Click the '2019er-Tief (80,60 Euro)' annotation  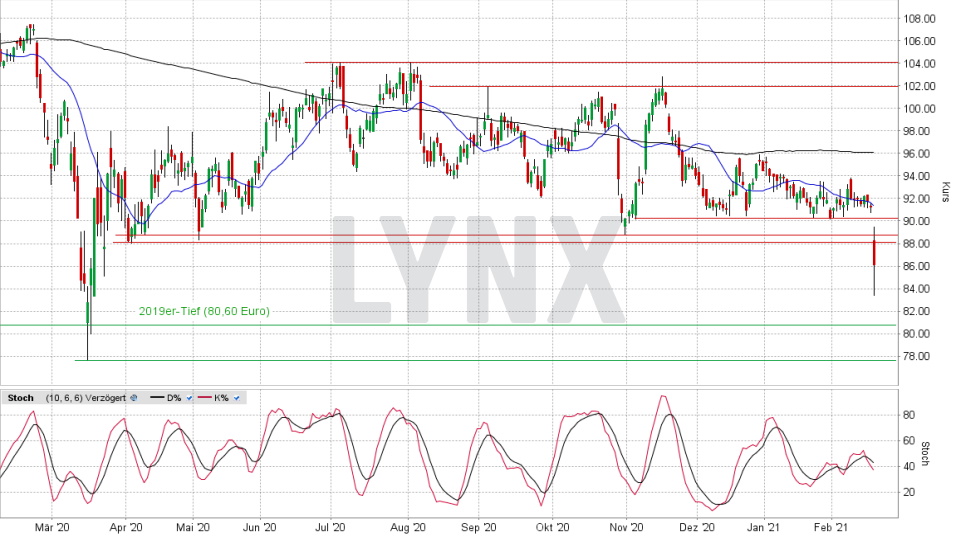click(x=204, y=311)
